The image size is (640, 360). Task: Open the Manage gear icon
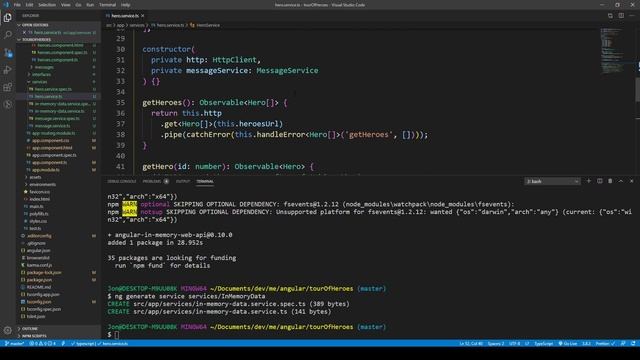8,330
